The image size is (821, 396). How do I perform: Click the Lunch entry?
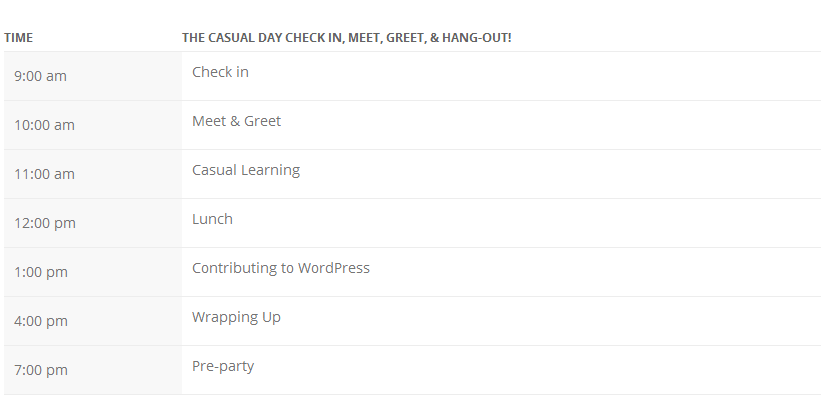point(213,219)
